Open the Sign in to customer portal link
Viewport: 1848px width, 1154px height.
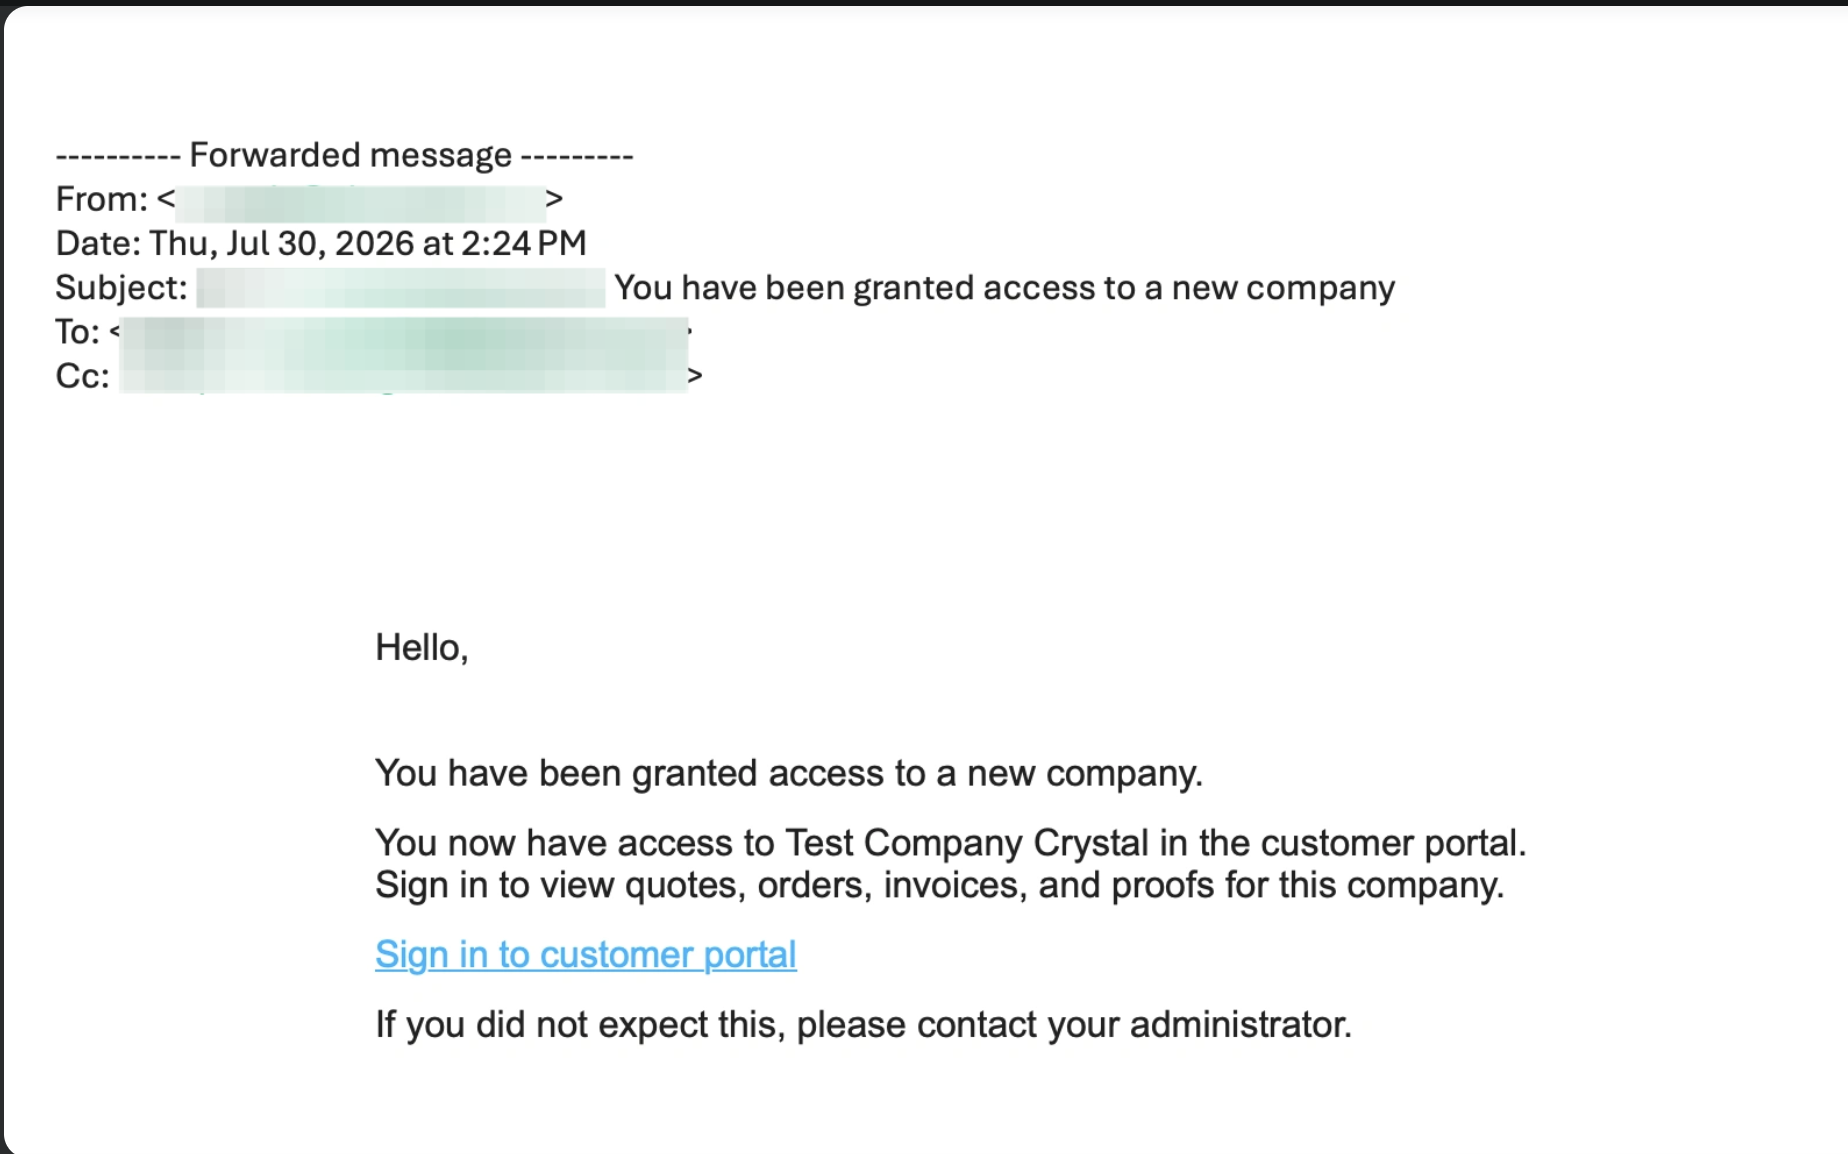(x=585, y=955)
